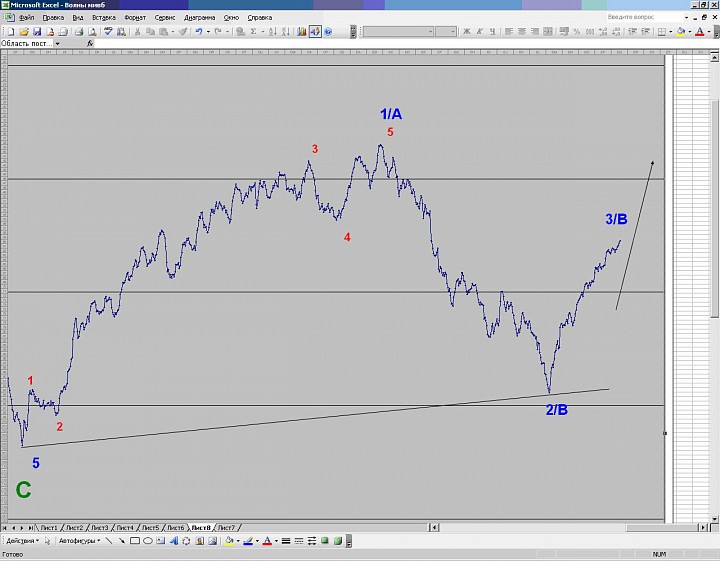Choose Line Style in the drawing toolbar
Image resolution: width=720 pixels, height=561 pixels.
pyautogui.click(x=286, y=541)
